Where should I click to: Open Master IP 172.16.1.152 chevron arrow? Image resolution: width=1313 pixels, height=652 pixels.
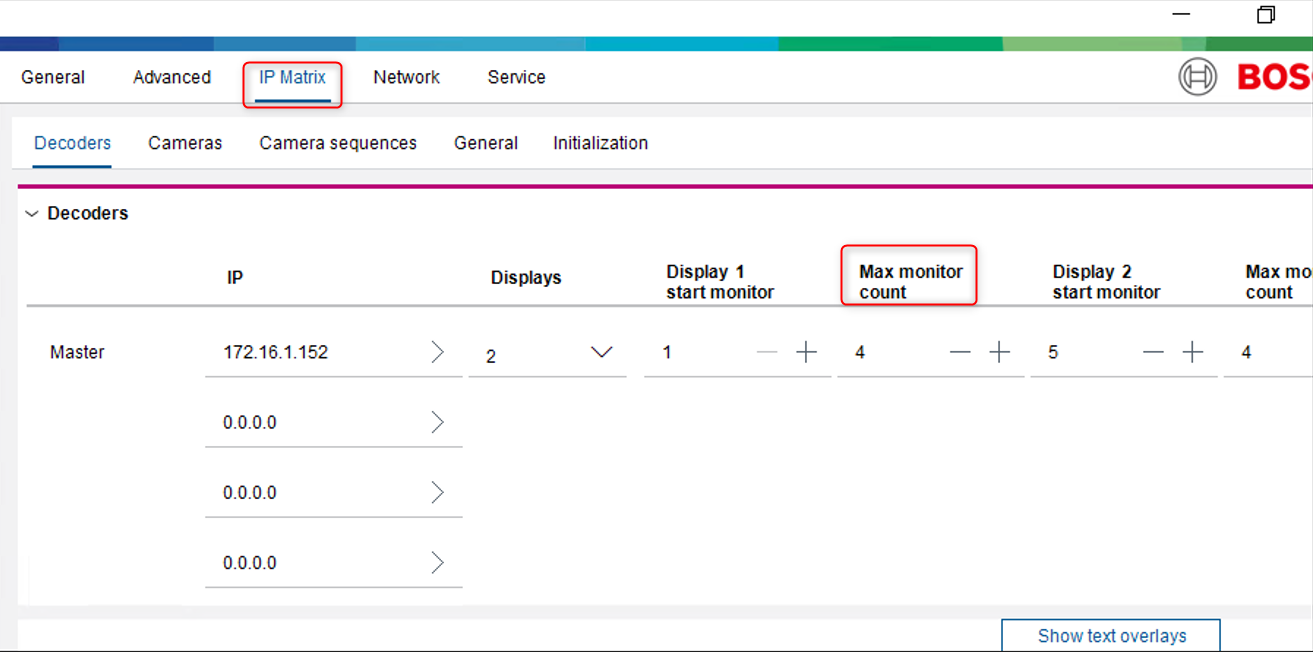(x=437, y=352)
